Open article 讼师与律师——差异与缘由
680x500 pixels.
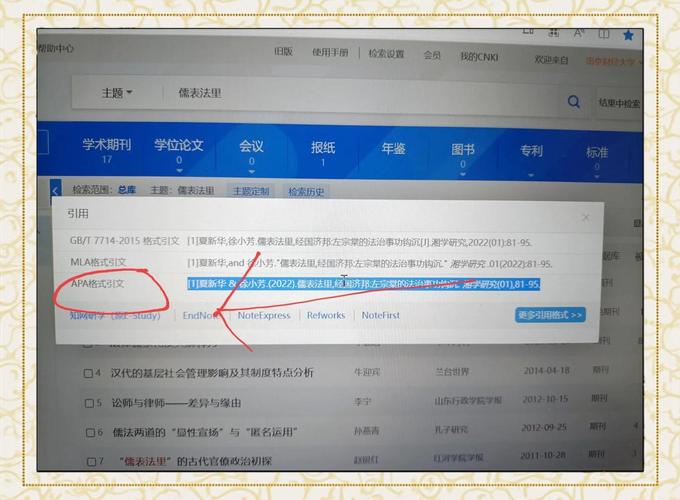click(176, 403)
